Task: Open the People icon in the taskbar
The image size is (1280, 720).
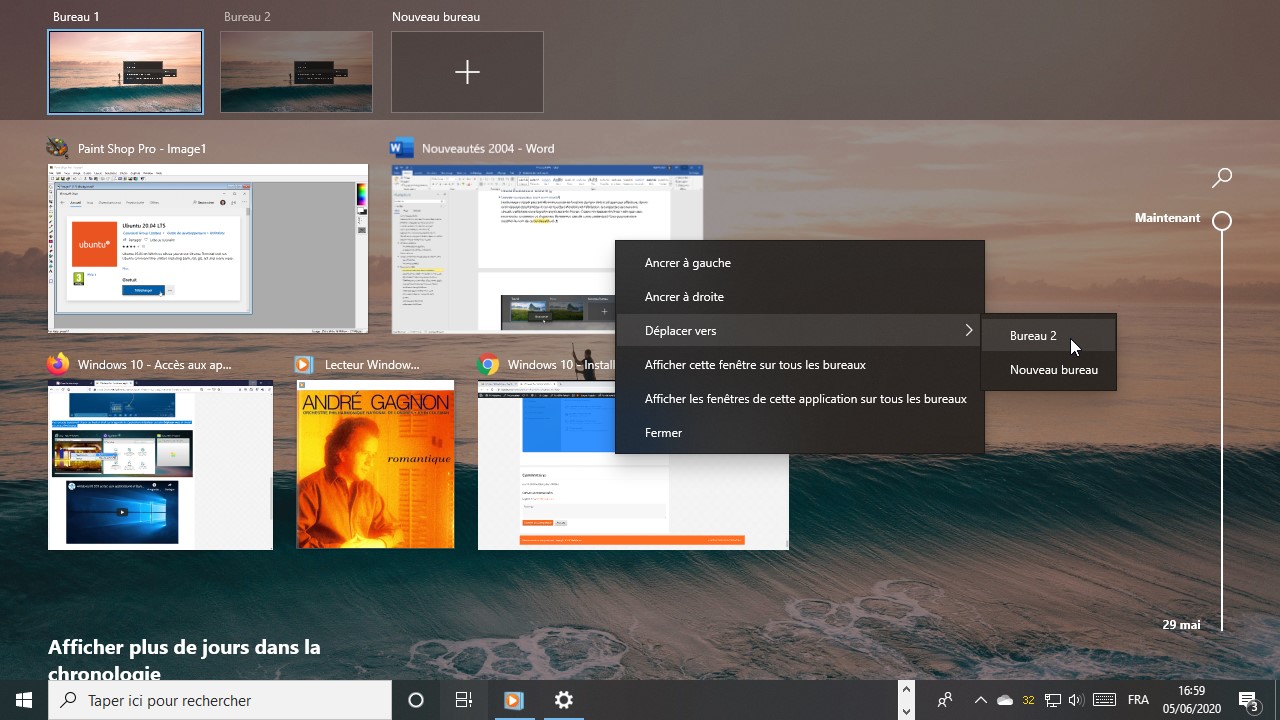Action: (x=944, y=700)
